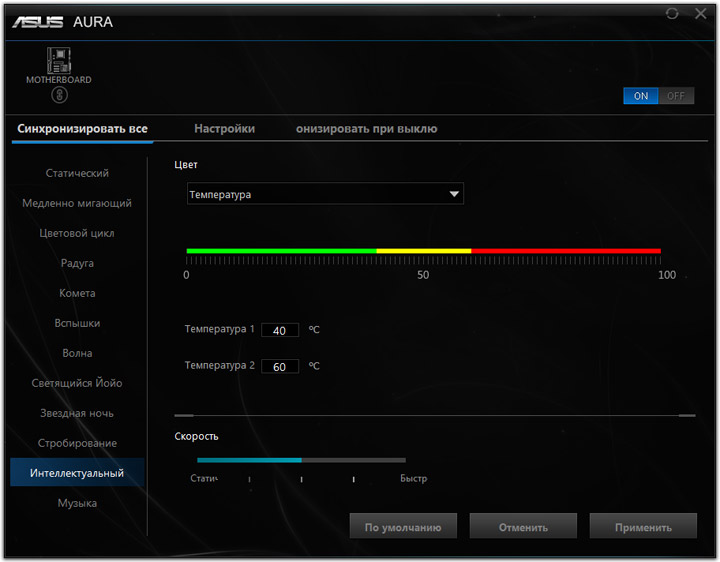Open the Синхронизировать все tab
The image size is (720, 562).
click(x=82, y=129)
